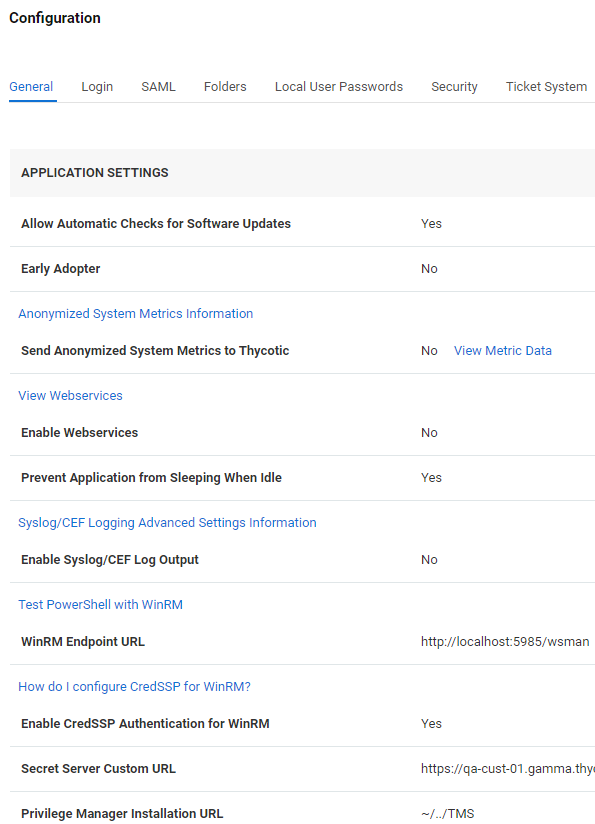Viewport: 595px width, 824px height.
Task: Click the No value for Enable Webservices
Action: (x=429, y=432)
